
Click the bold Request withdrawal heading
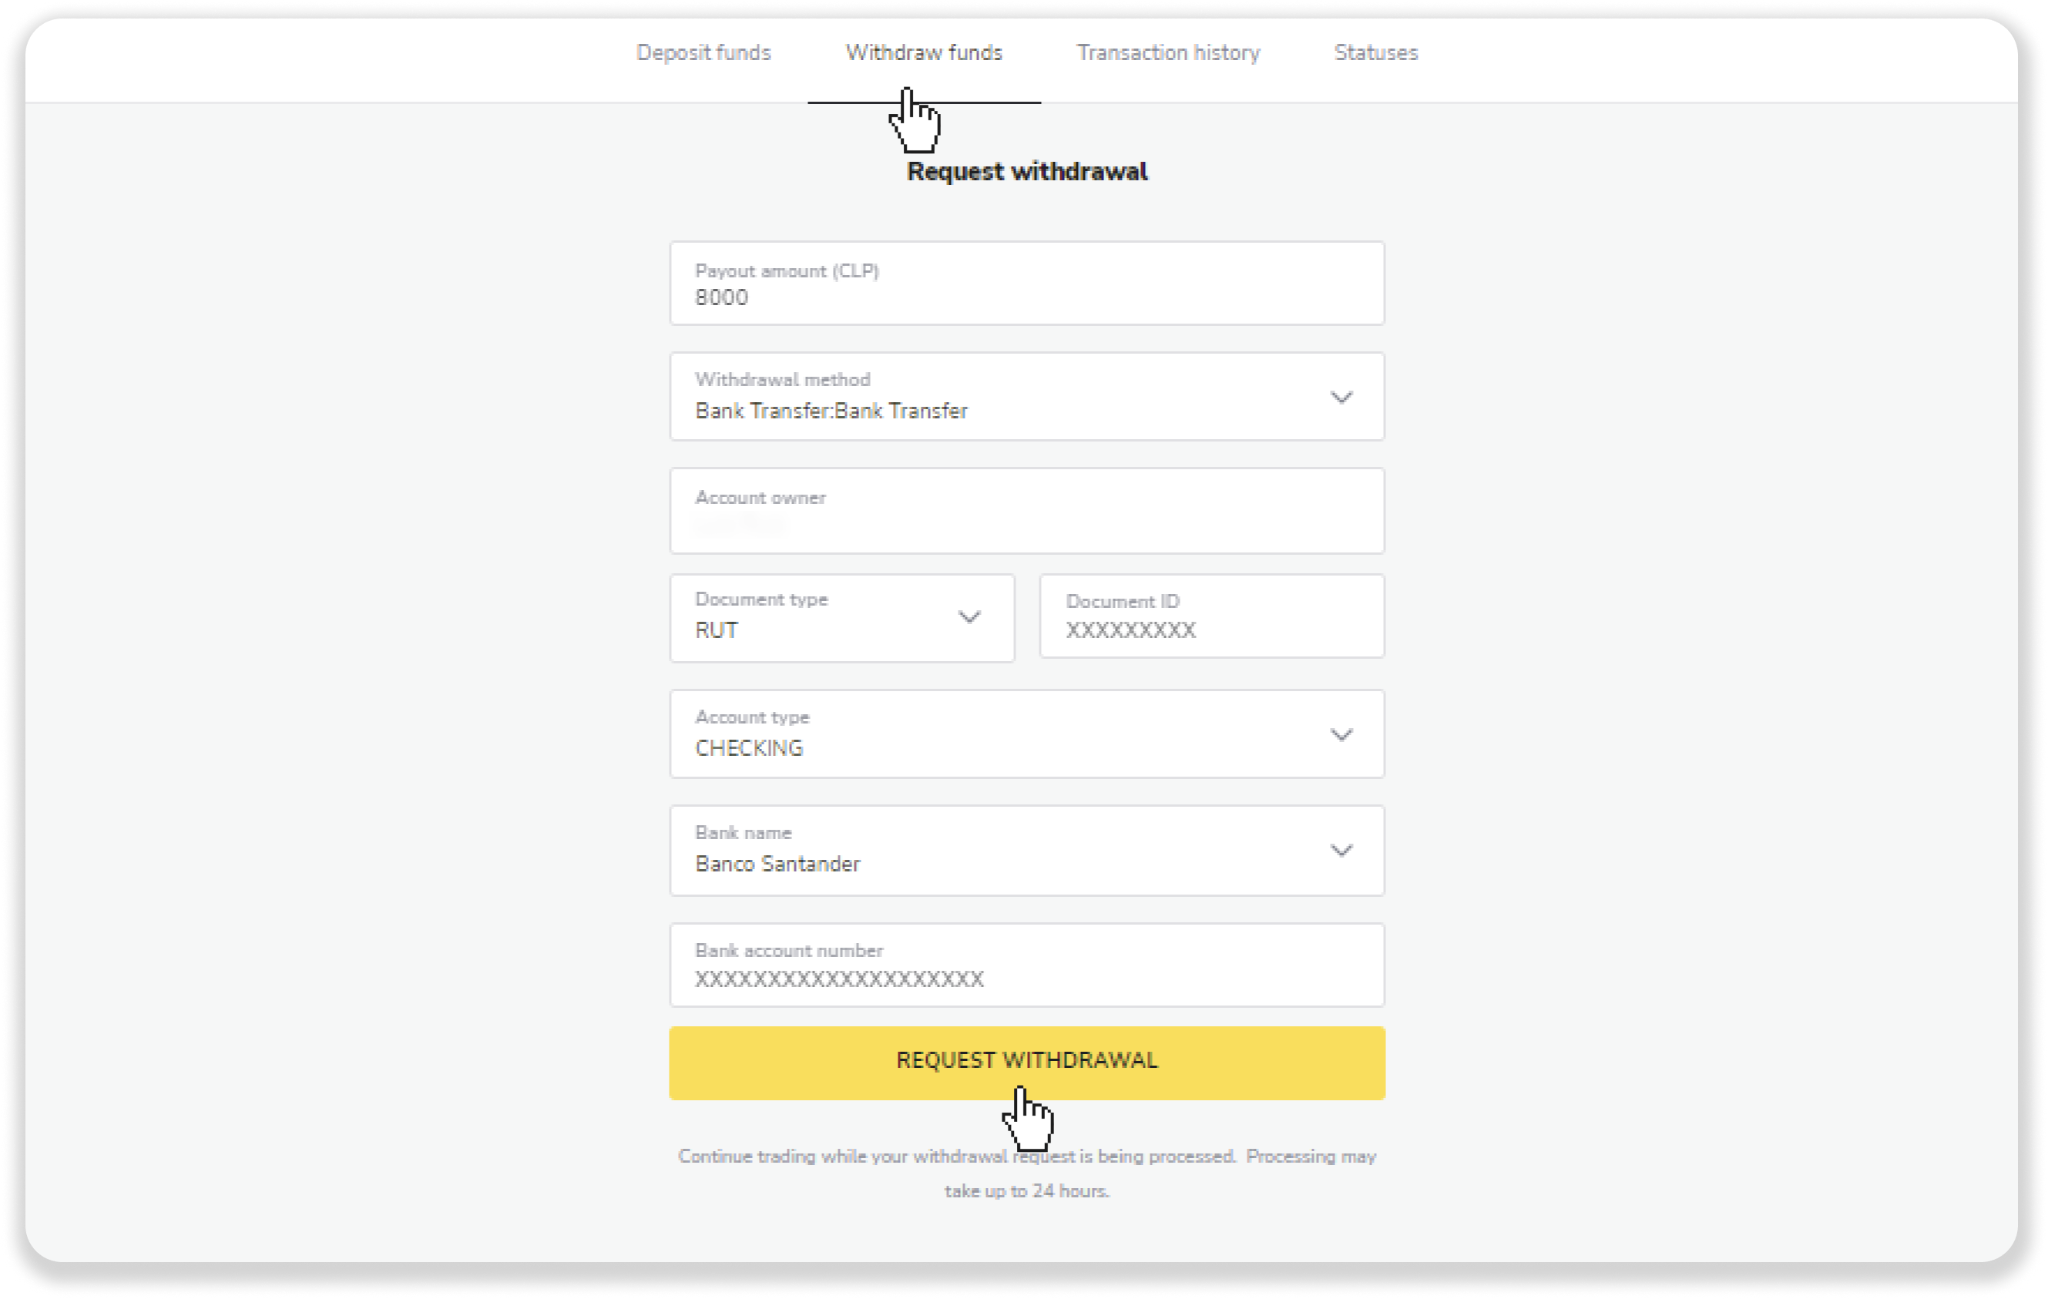click(1026, 172)
